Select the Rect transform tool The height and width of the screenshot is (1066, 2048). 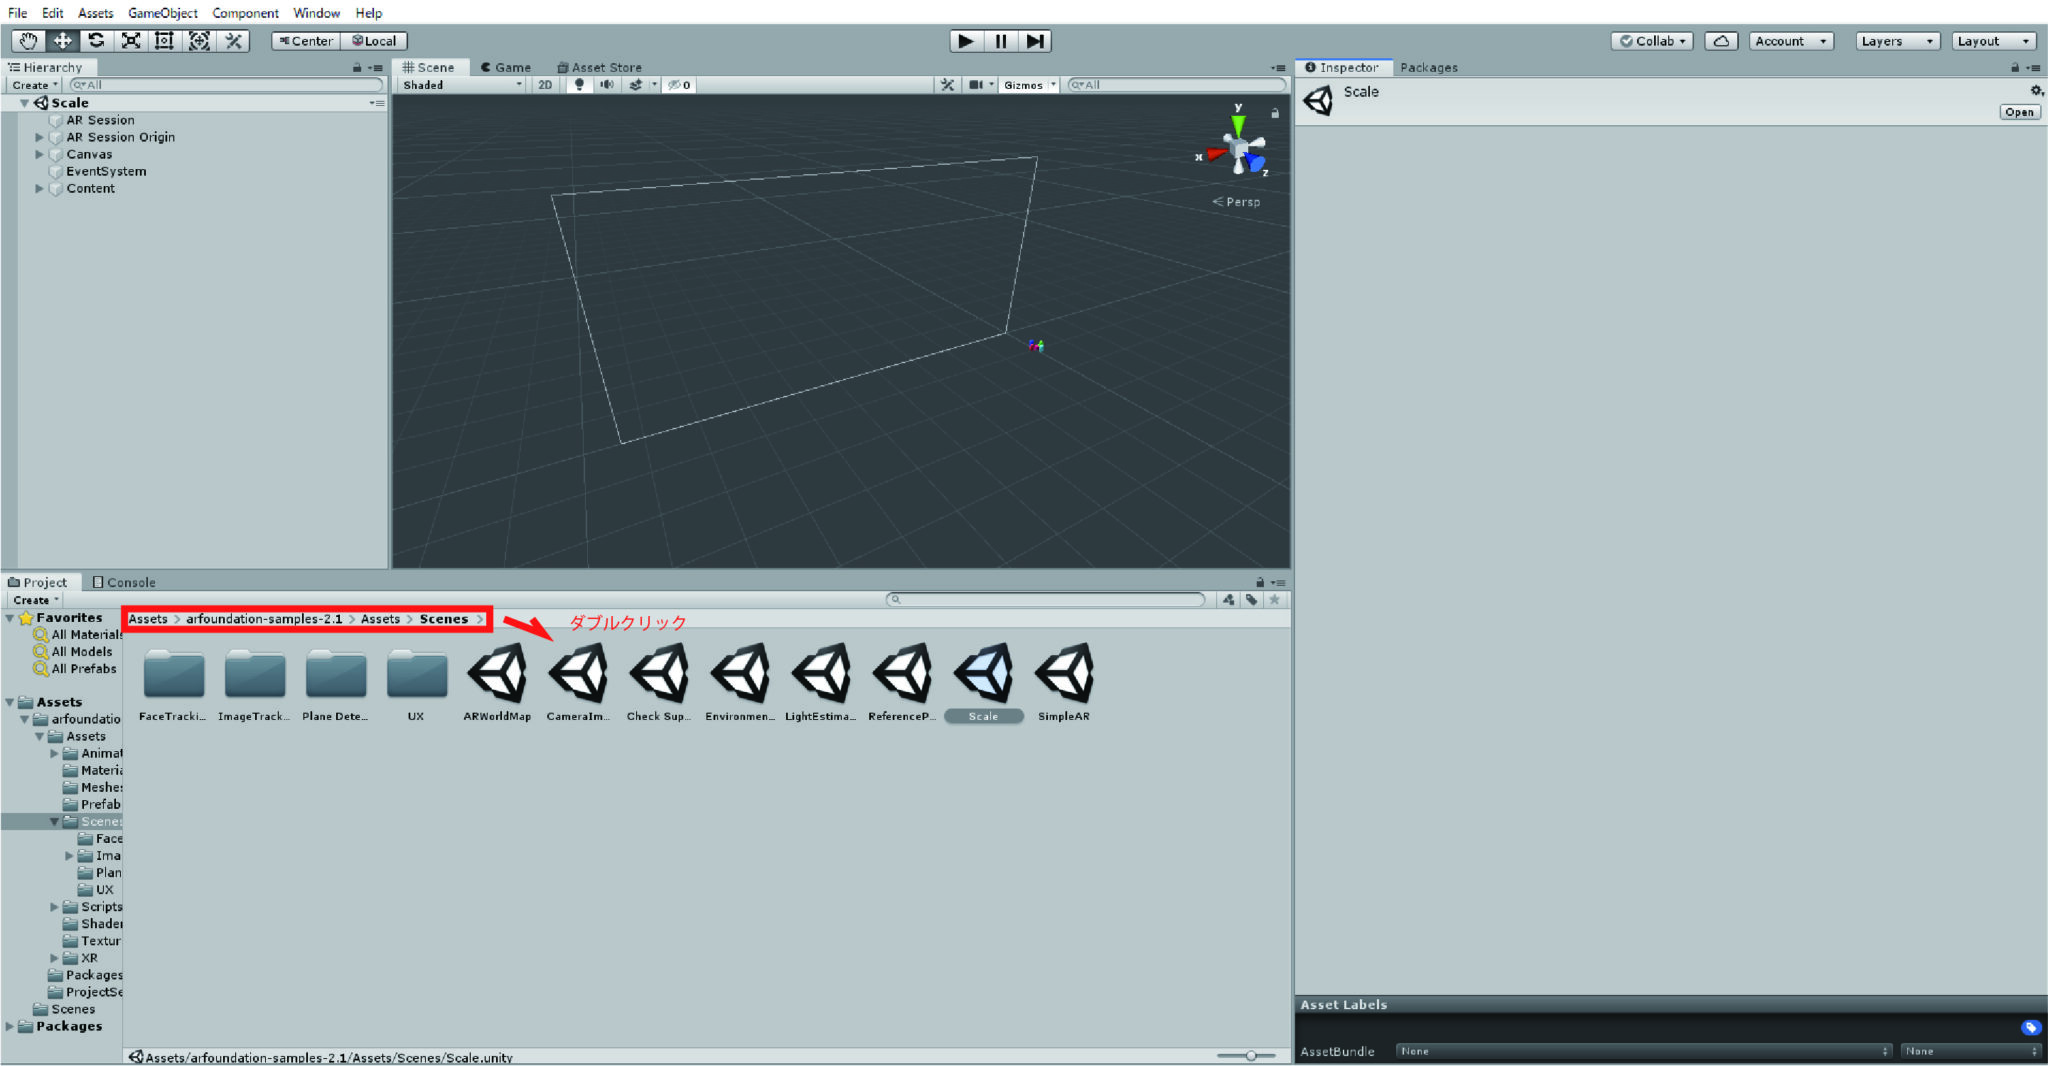coord(166,41)
